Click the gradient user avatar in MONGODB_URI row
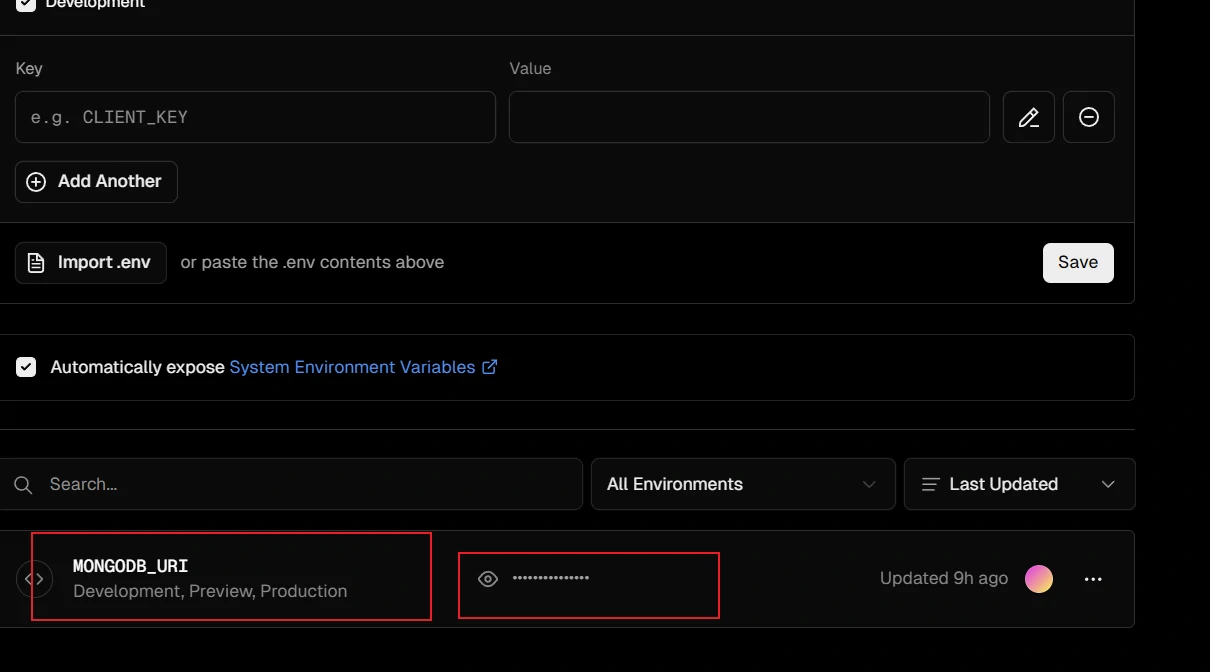The width and height of the screenshot is (1210, 672). click(1039, 579)
